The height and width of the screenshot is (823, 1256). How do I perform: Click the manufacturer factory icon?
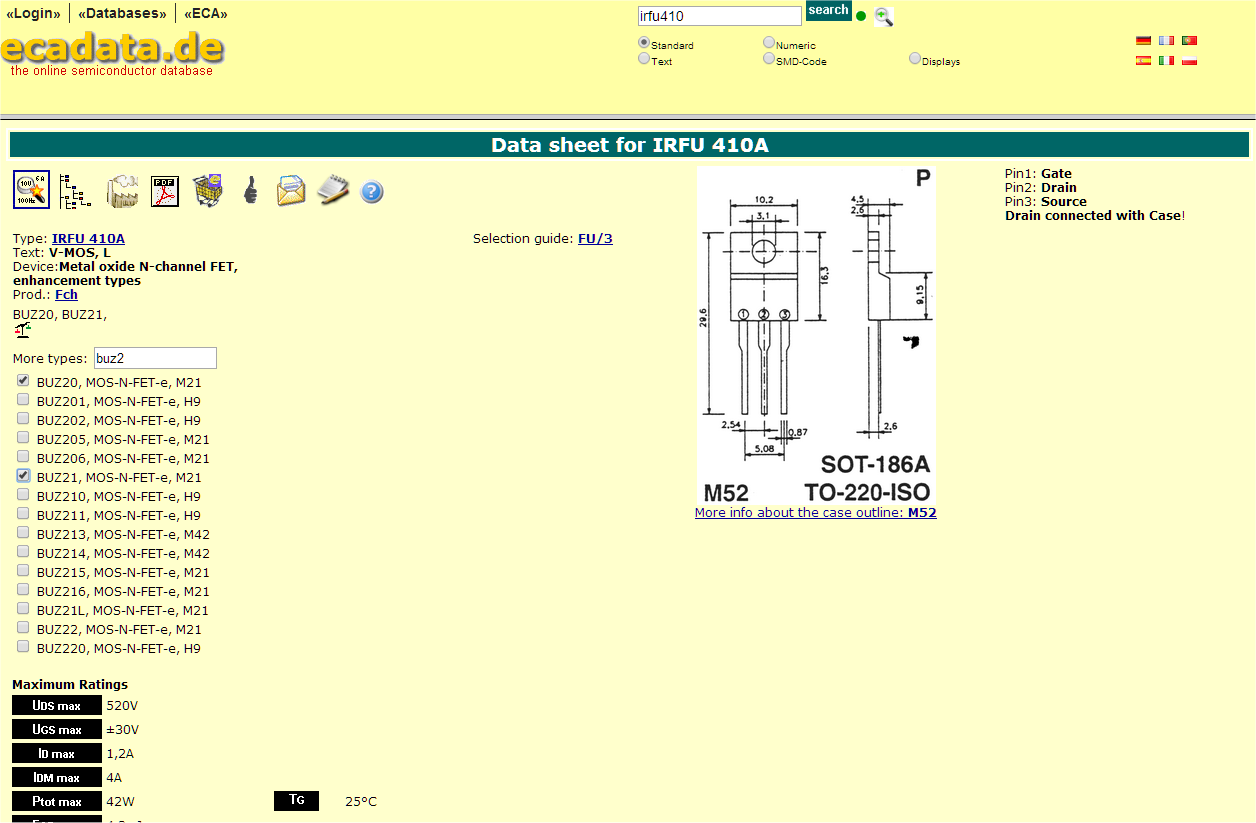[123, 190]
